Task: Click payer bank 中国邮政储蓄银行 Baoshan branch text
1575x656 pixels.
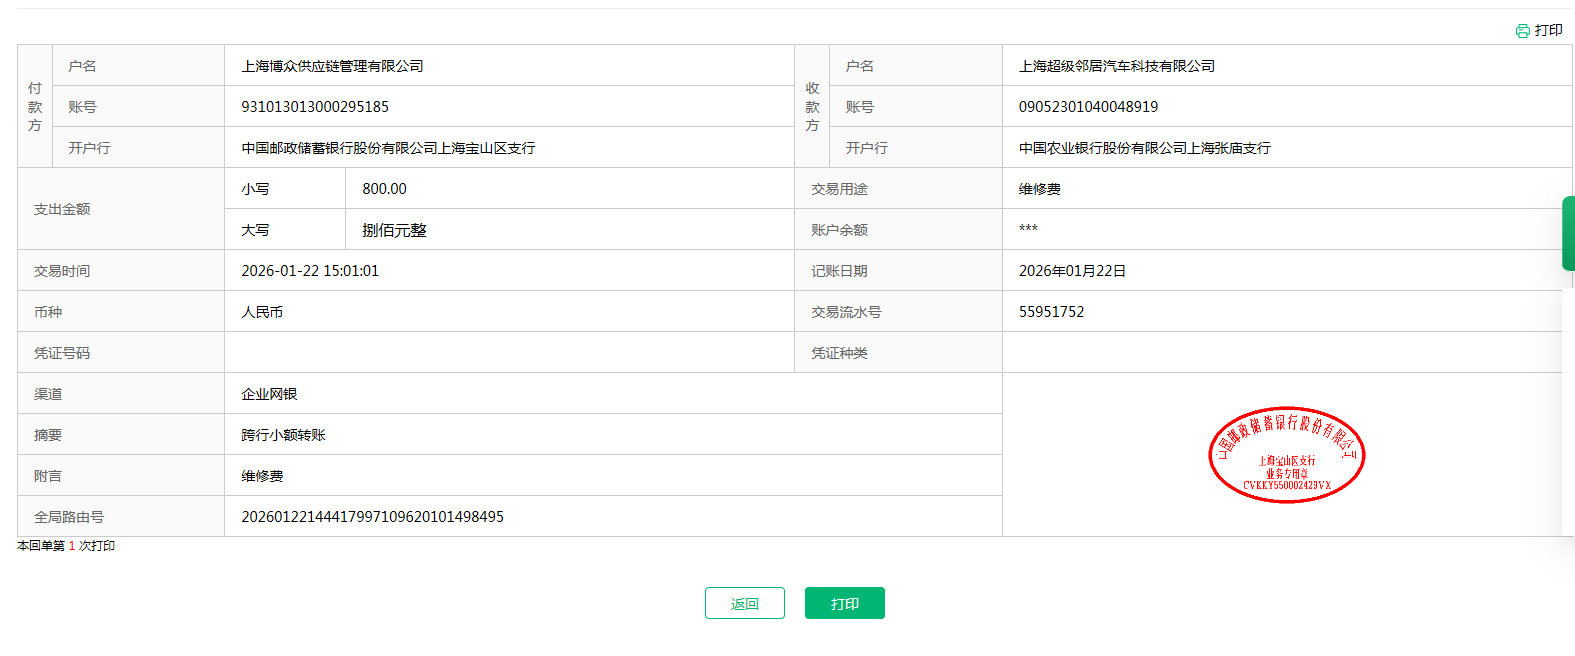Action: pyautogui.click(x=388, y=148)
